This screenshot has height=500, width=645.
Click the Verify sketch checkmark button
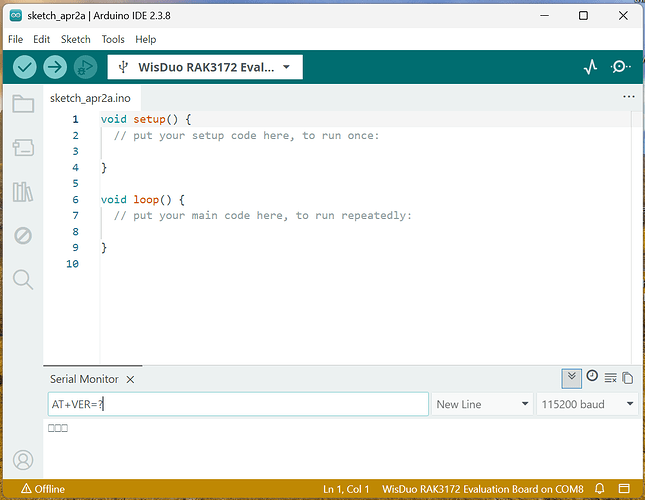(25, 67)
